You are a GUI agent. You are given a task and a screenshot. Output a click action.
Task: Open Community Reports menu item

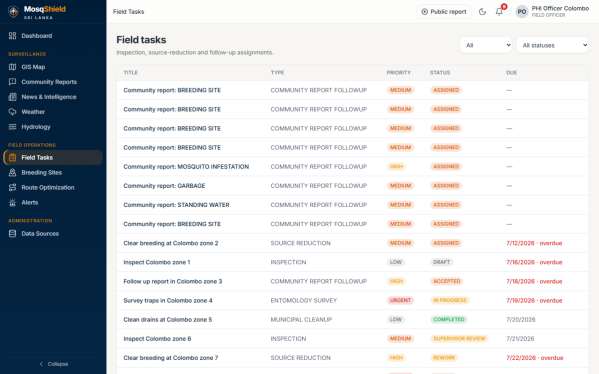[x=53, y=82]
